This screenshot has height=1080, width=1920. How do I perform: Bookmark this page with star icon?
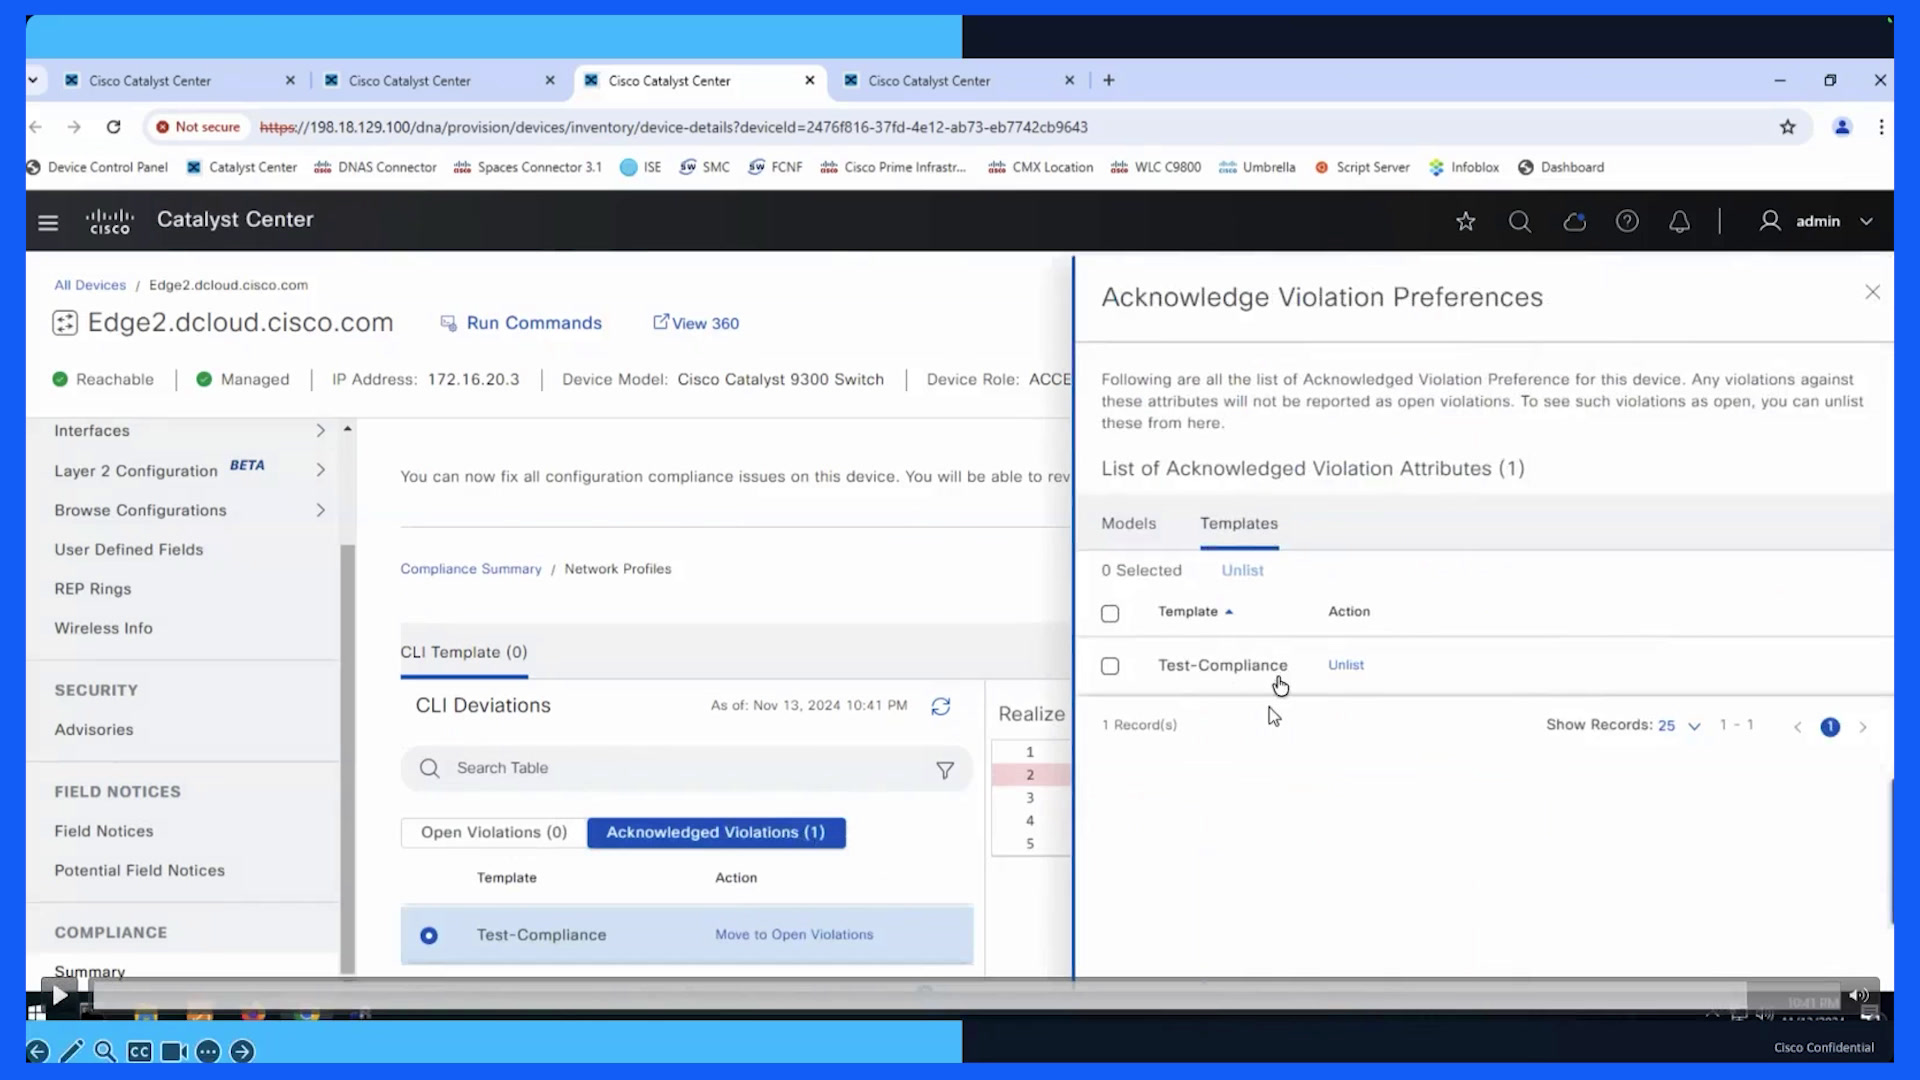click(1788, 127)
